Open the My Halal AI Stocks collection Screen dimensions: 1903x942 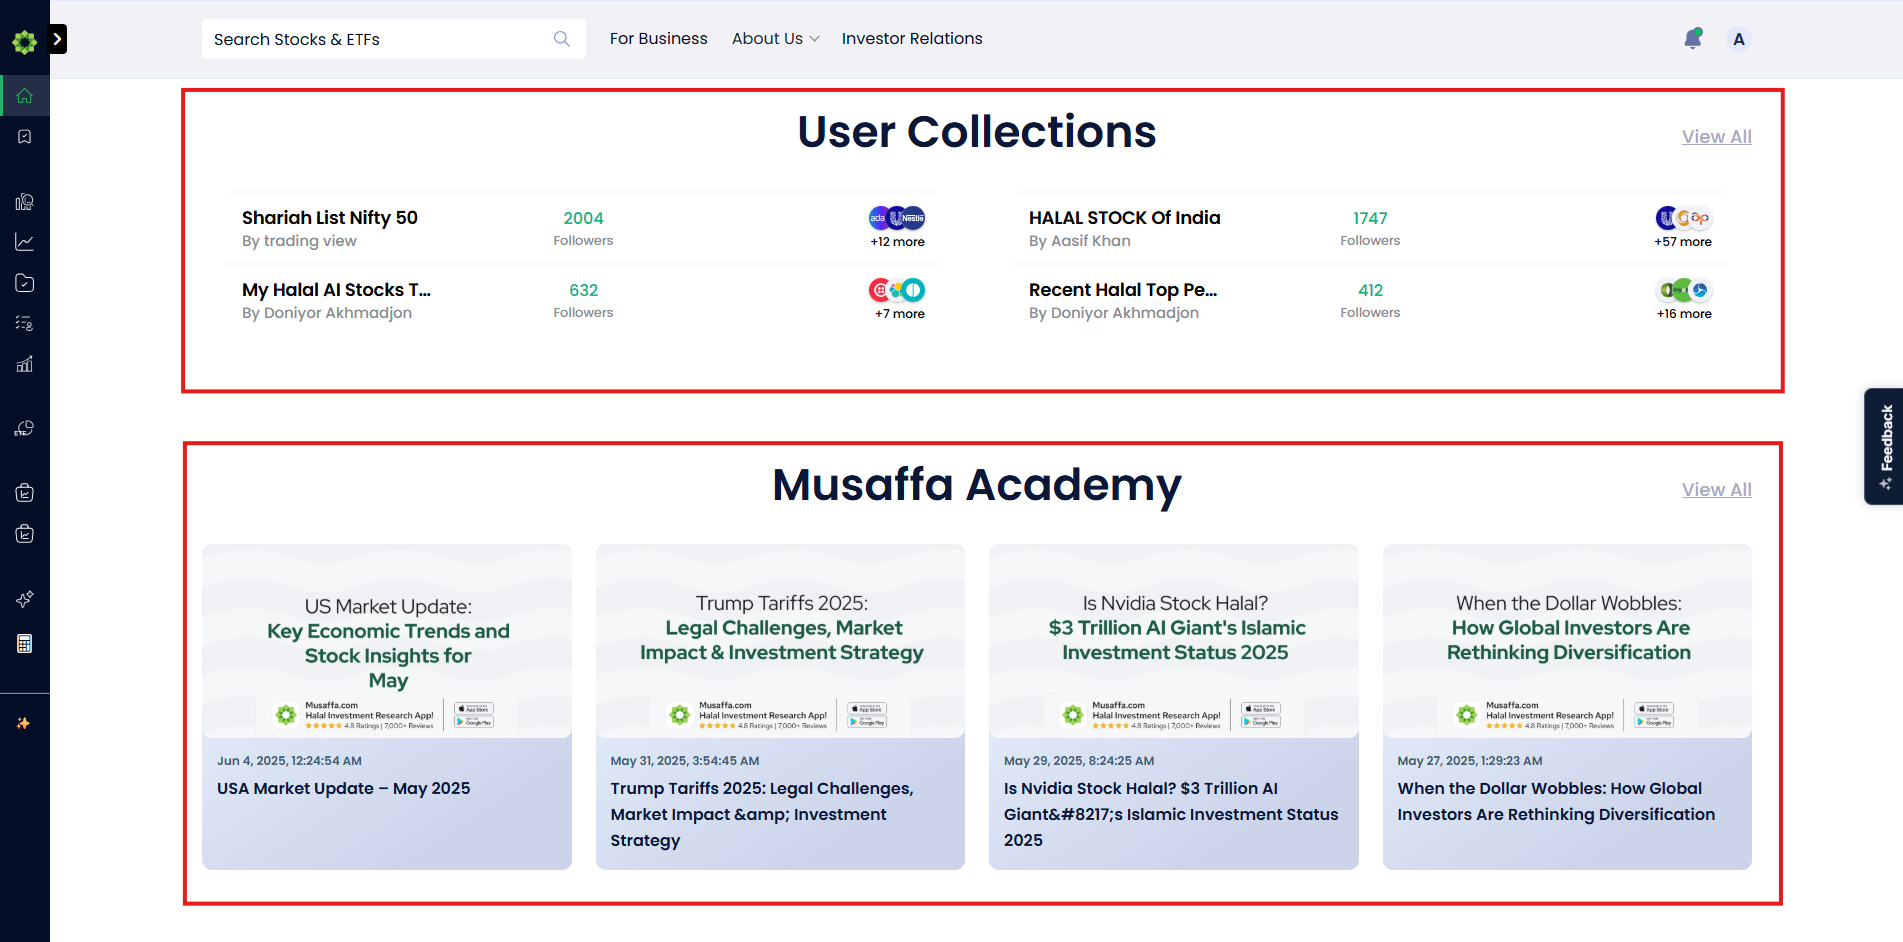tap(336, 290)
